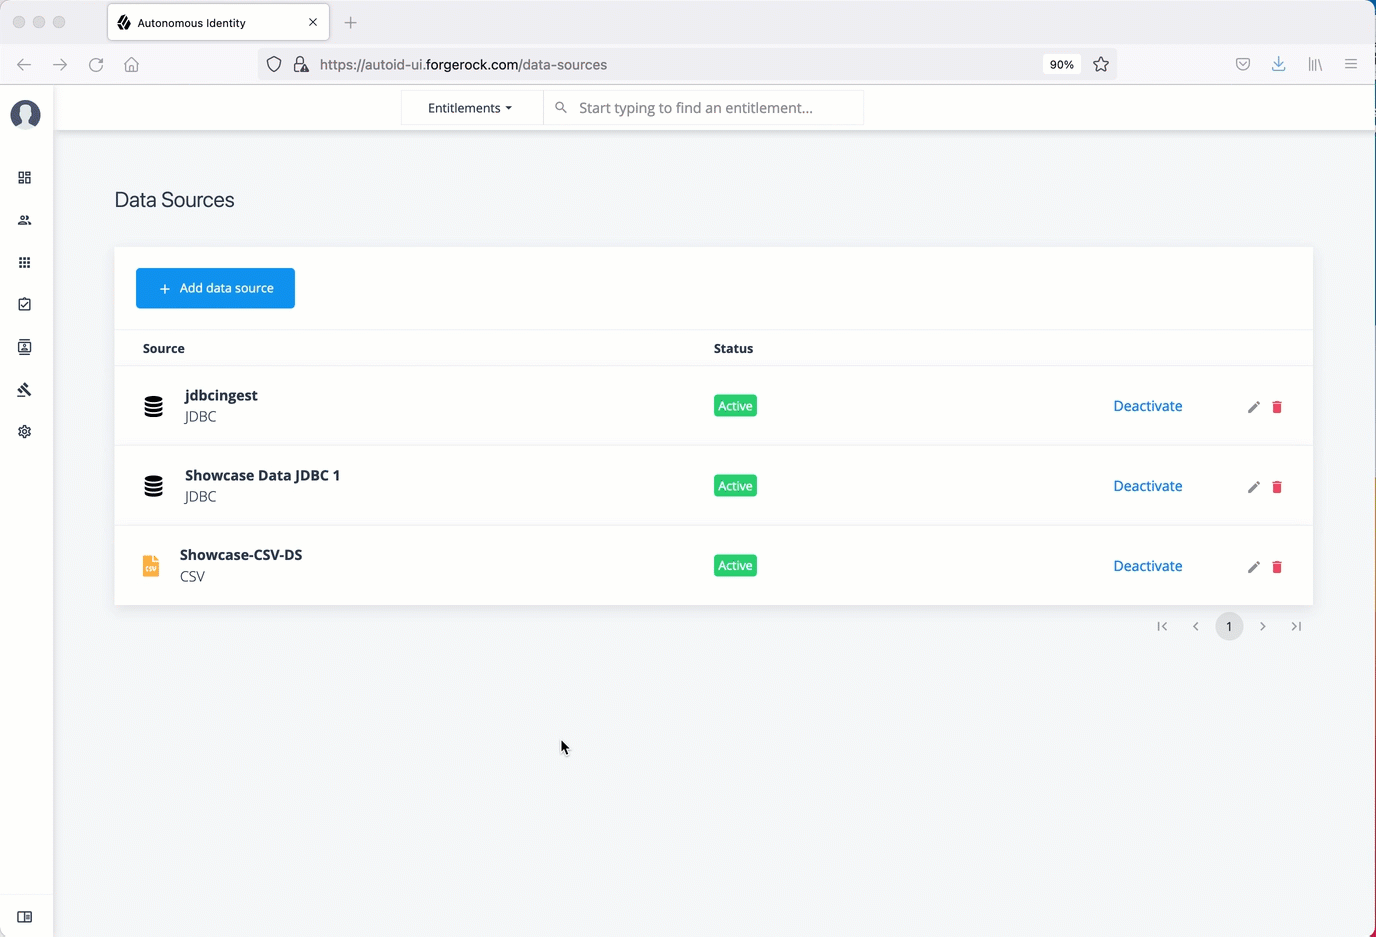Click the Add data source button

pos(215,288)
